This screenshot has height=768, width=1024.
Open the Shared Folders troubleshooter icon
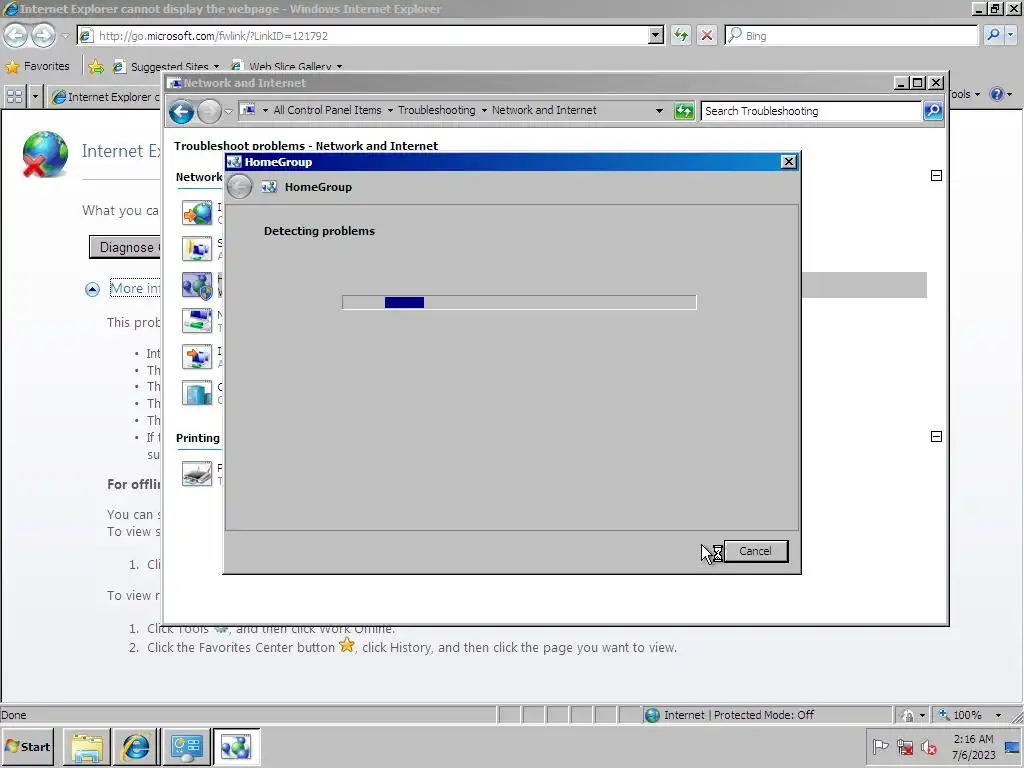[x=197, y=249]
